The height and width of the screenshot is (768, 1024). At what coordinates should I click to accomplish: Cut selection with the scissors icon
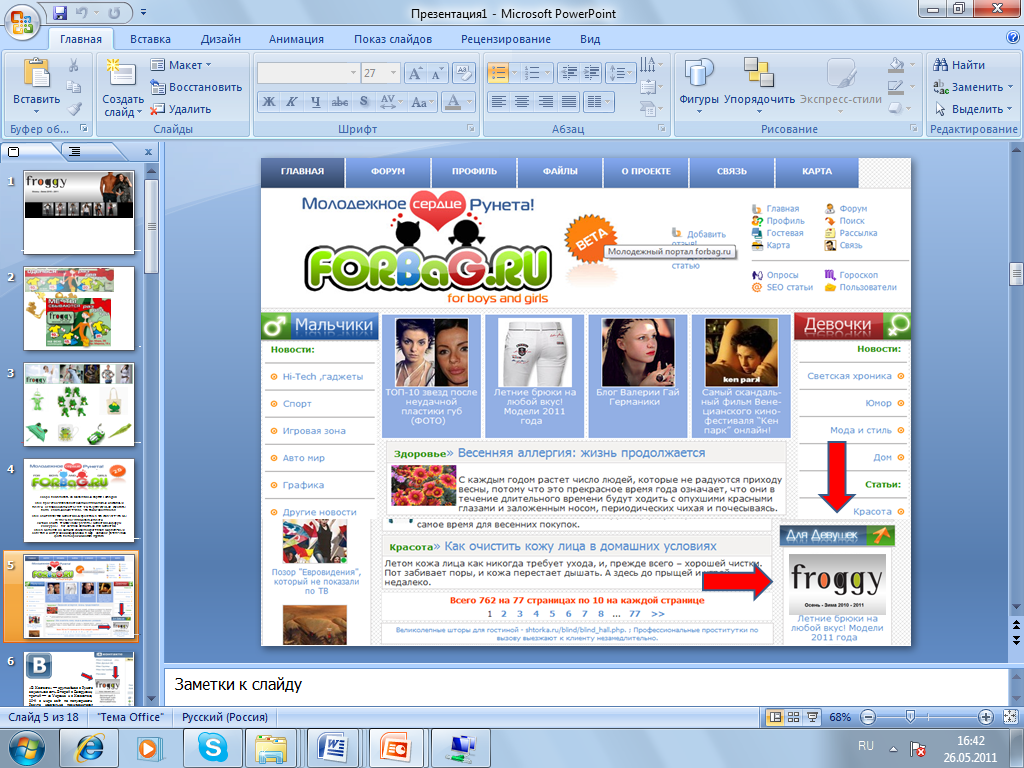[x=73, y=65]
